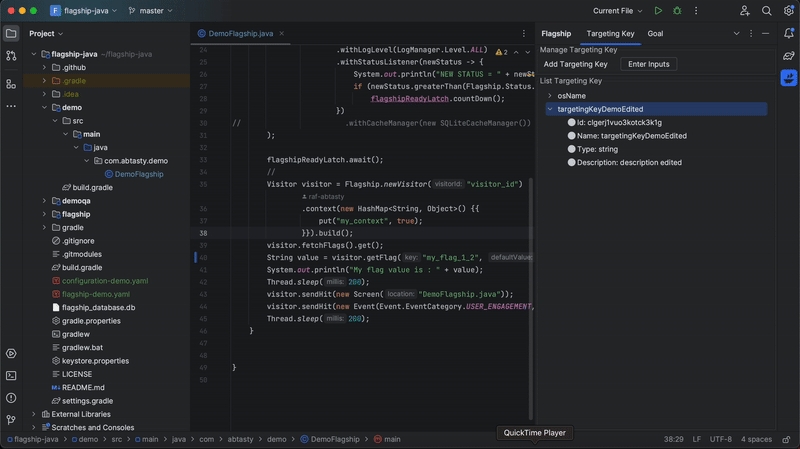Expand the osName targeting key

[x=550, y=96]
